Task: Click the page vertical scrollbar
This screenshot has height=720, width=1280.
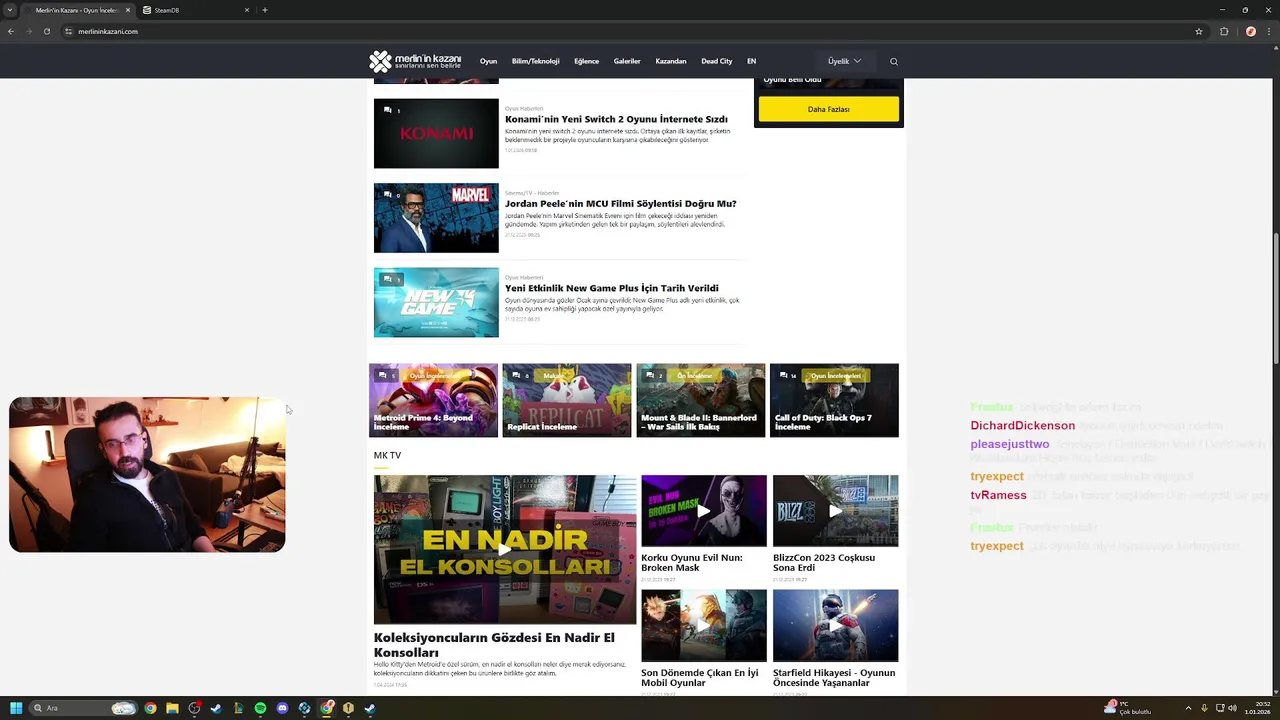Action: tap(1275, 300)
